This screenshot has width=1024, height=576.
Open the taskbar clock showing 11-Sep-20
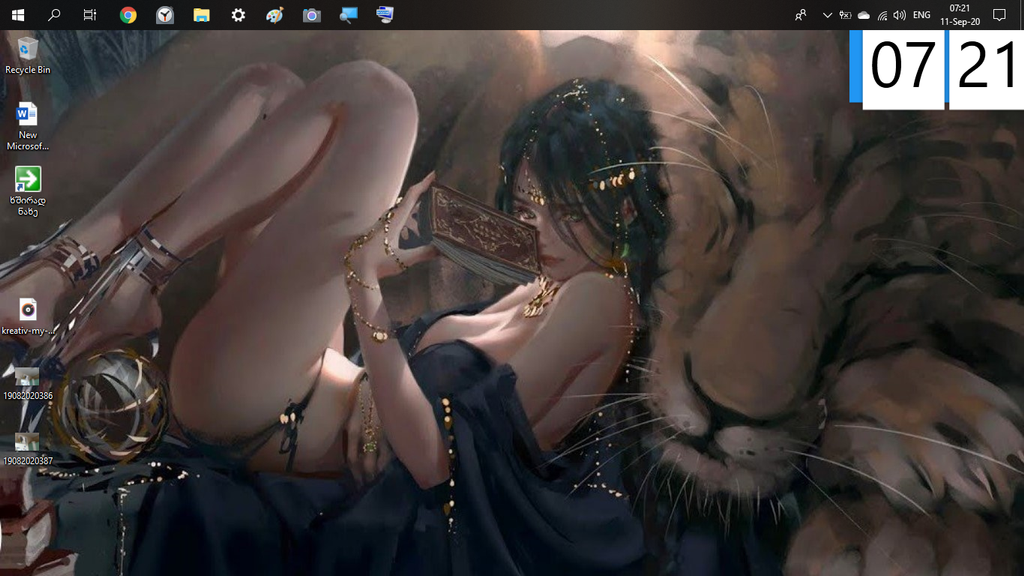(960, 15)
